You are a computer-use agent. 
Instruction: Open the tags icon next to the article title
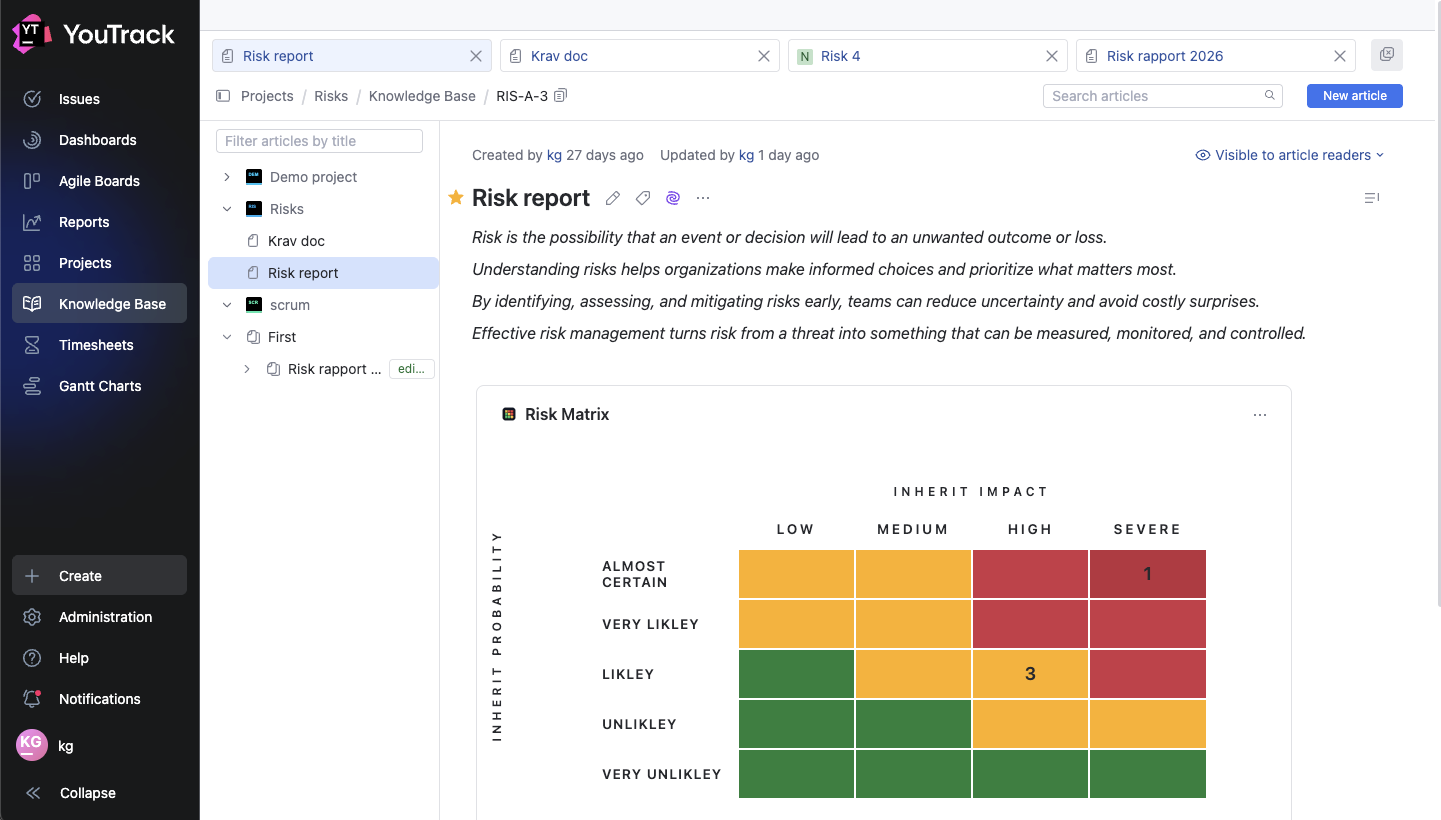[643, 198]
